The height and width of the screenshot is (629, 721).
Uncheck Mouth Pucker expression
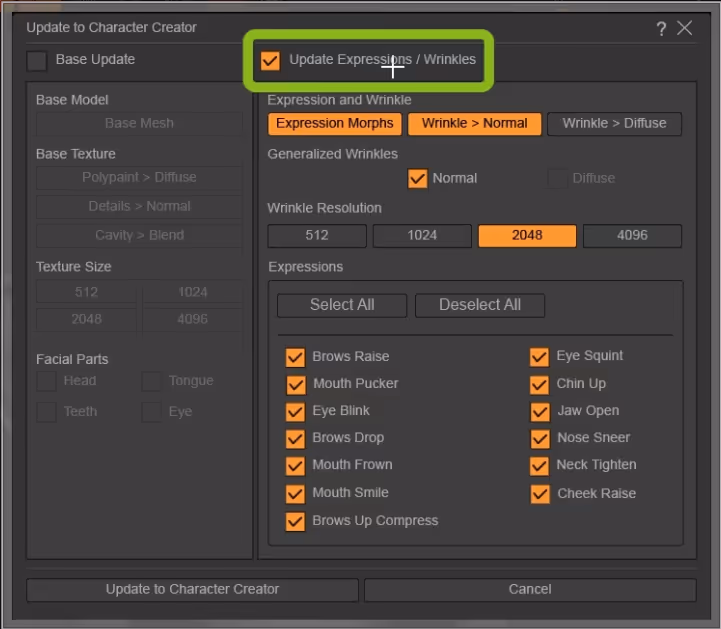296,385
